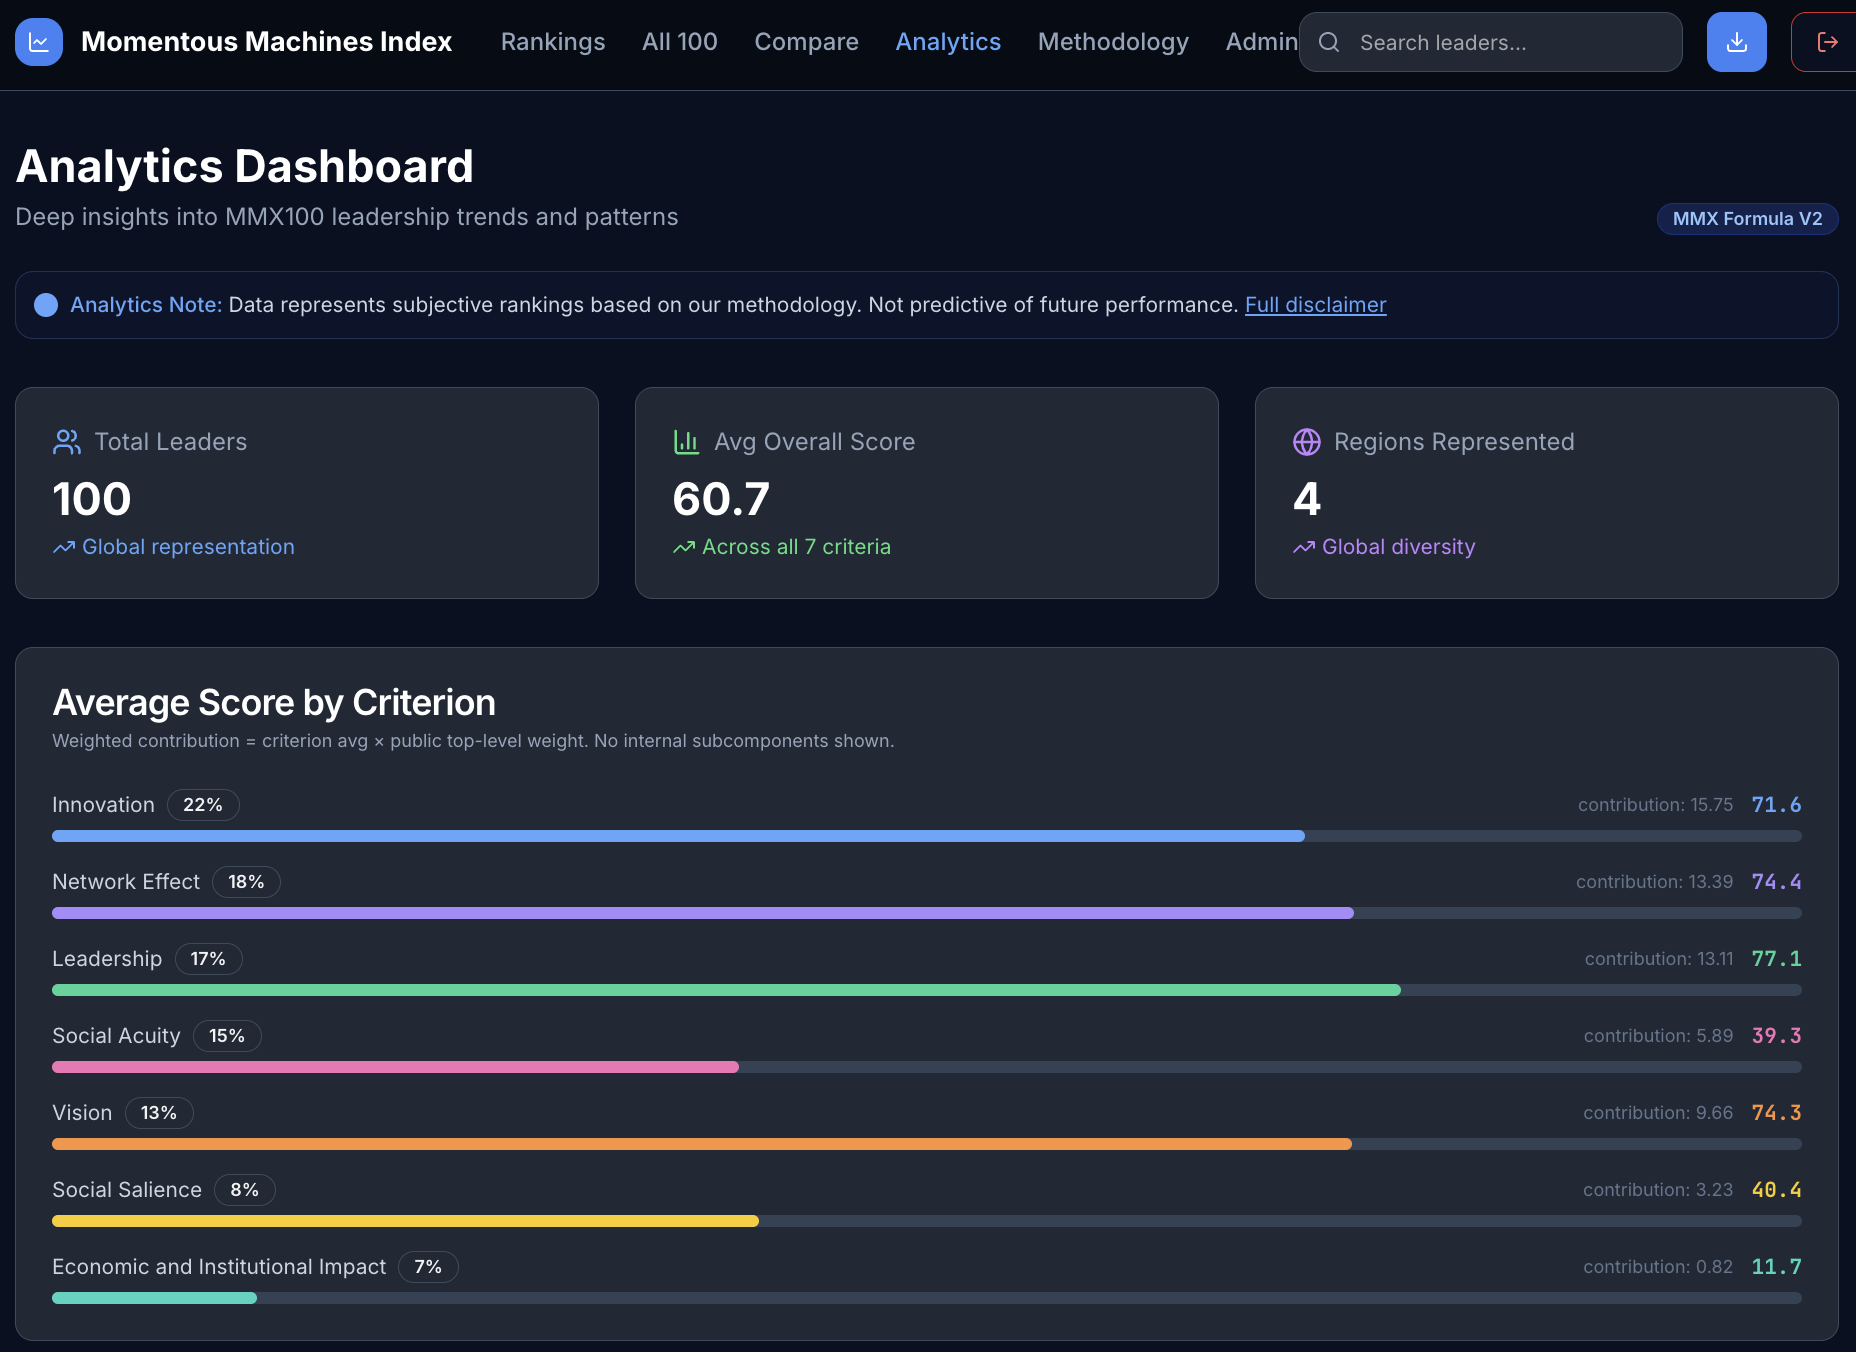1856x1352 pixels.
Task: Click the Momentous Machines Index logo icon
Action: (x=39, y=42)
